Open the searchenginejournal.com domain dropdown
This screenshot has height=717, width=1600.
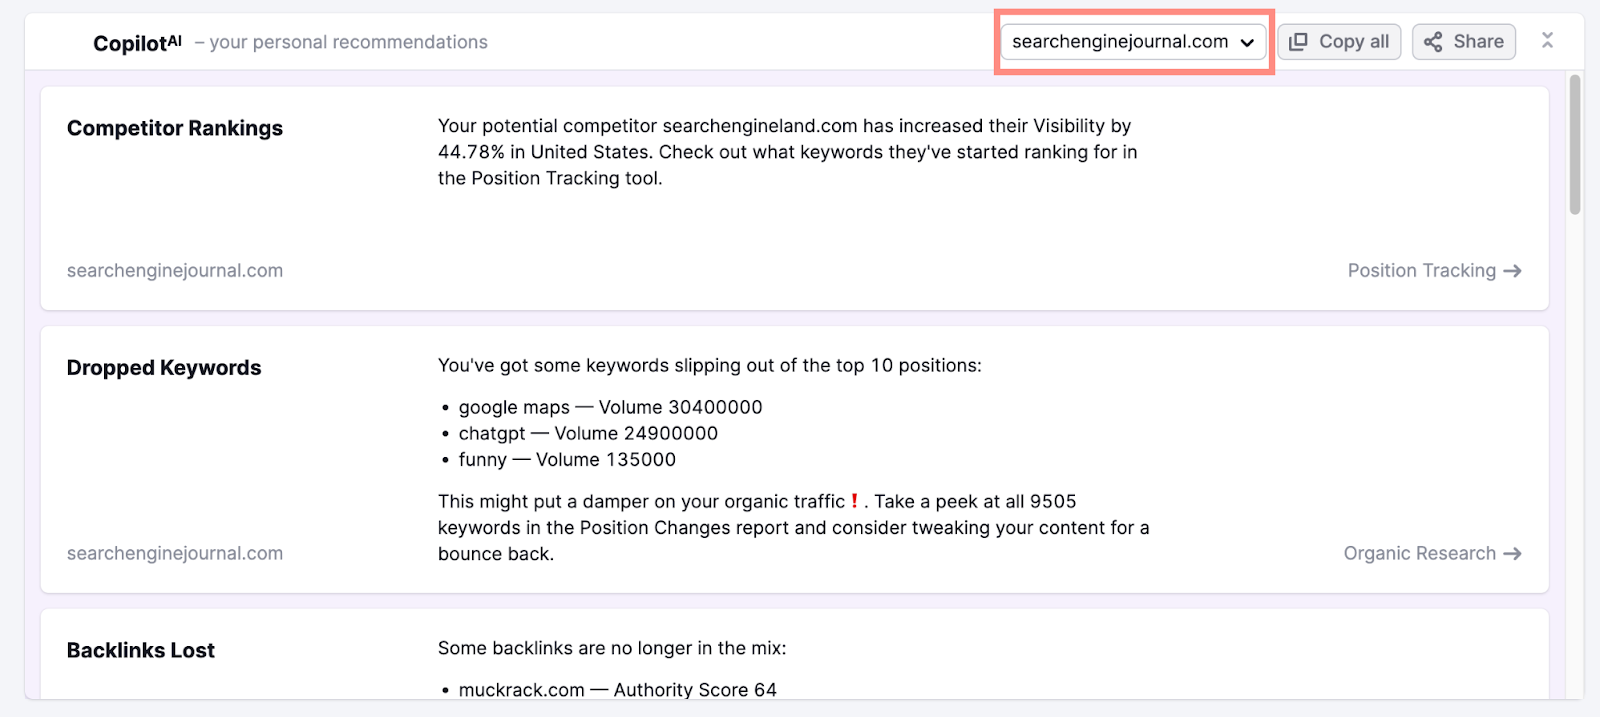(1133, 42)
